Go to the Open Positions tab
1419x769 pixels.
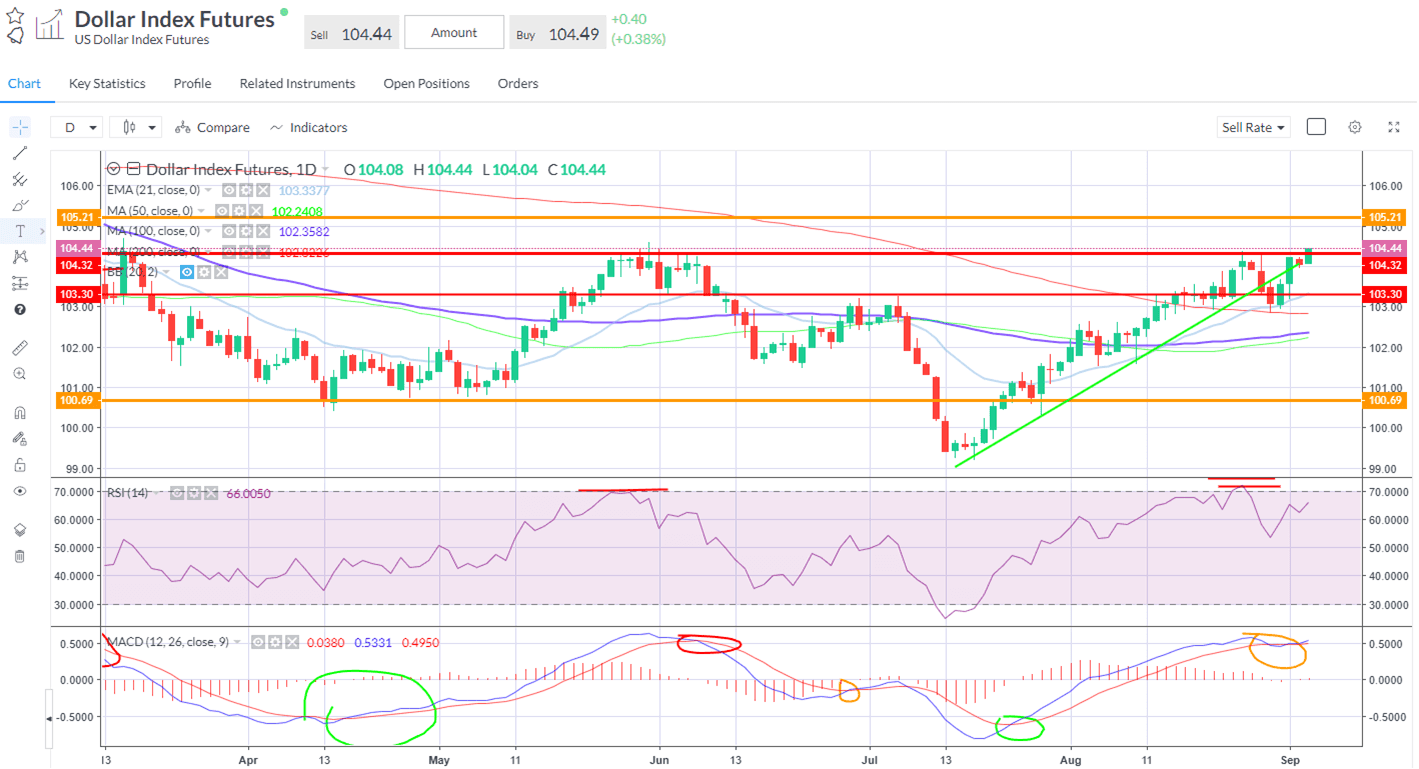[x=426, y=84]
